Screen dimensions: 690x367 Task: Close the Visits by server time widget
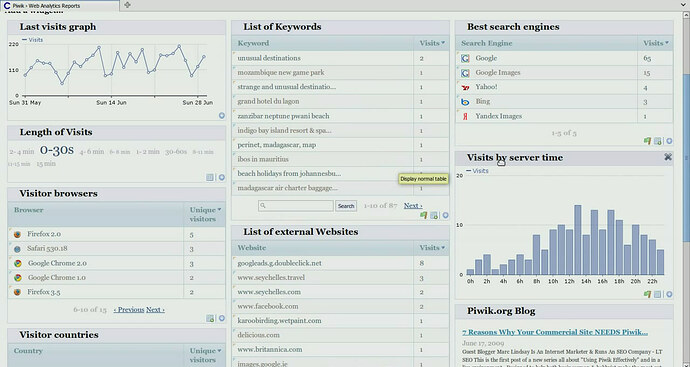tap(668, 157)
